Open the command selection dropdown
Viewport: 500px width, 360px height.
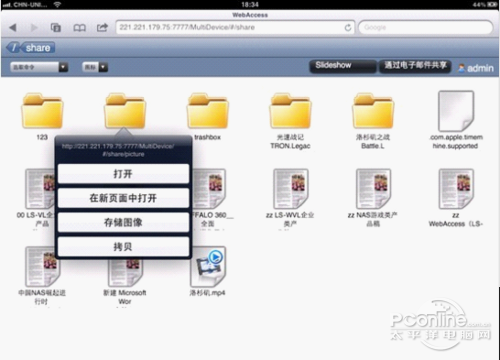point(39,67)
